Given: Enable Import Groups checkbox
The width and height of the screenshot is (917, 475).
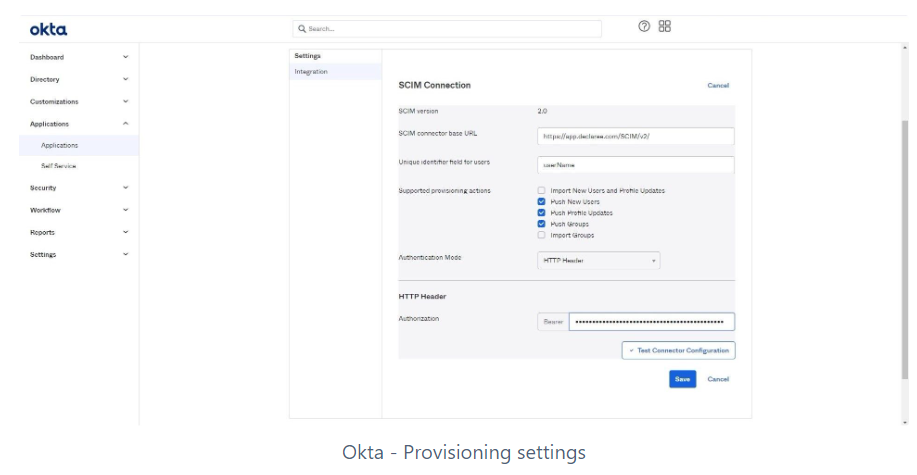Looking at the screenshot, I should [541, 235].
